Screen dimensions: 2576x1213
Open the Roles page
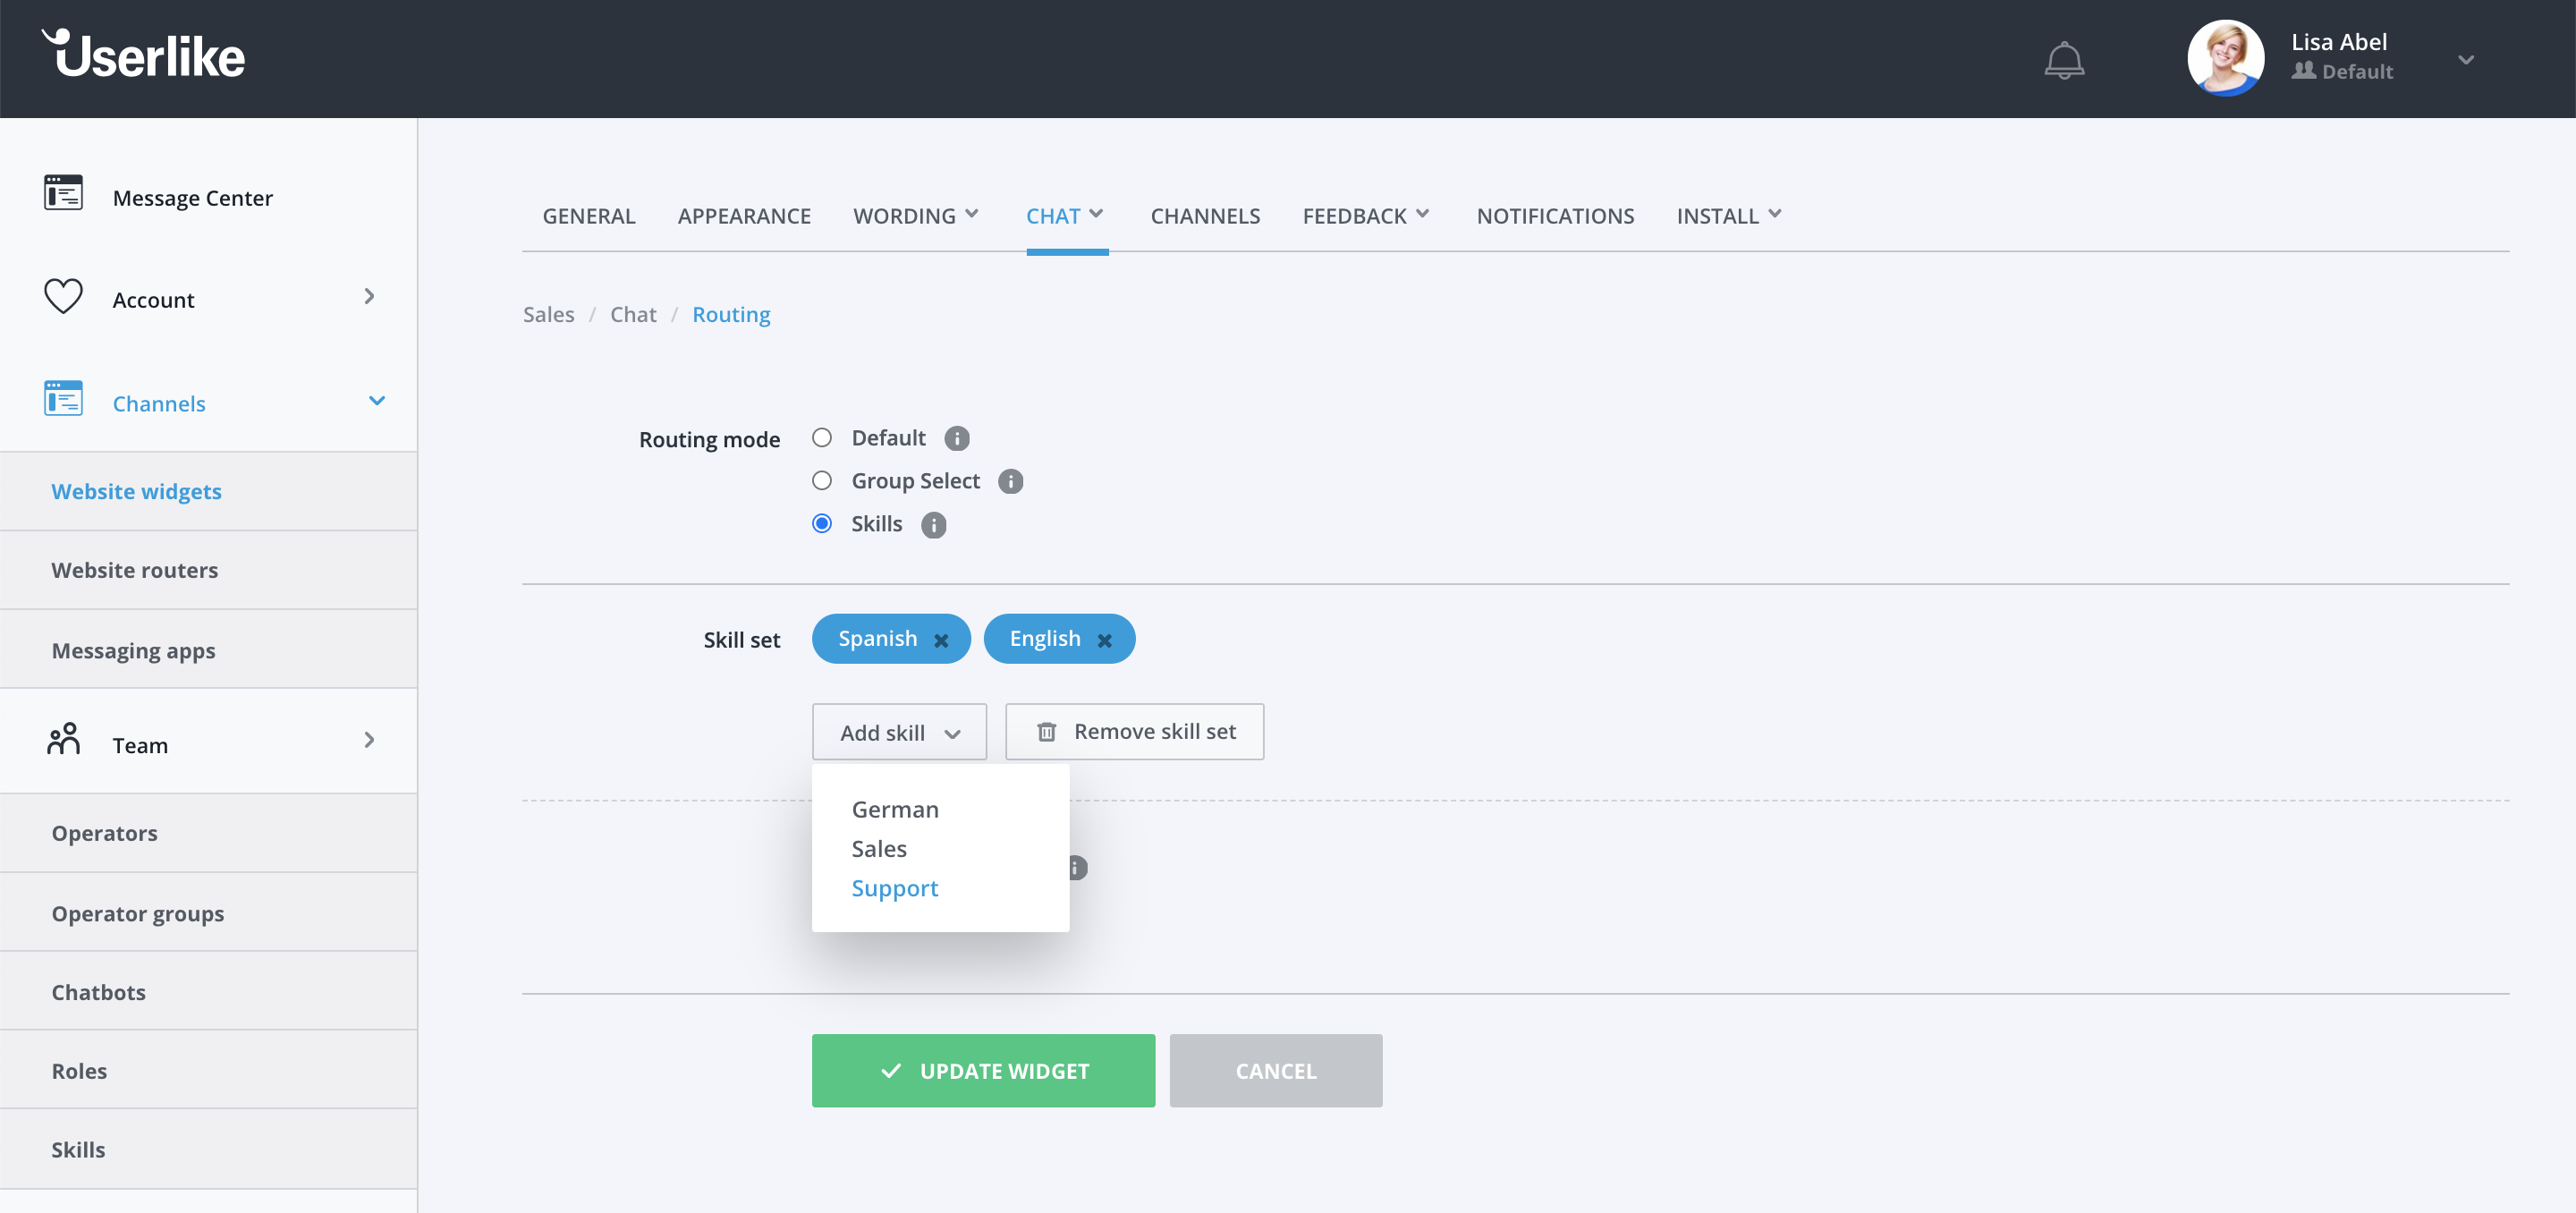(208, 1070)
